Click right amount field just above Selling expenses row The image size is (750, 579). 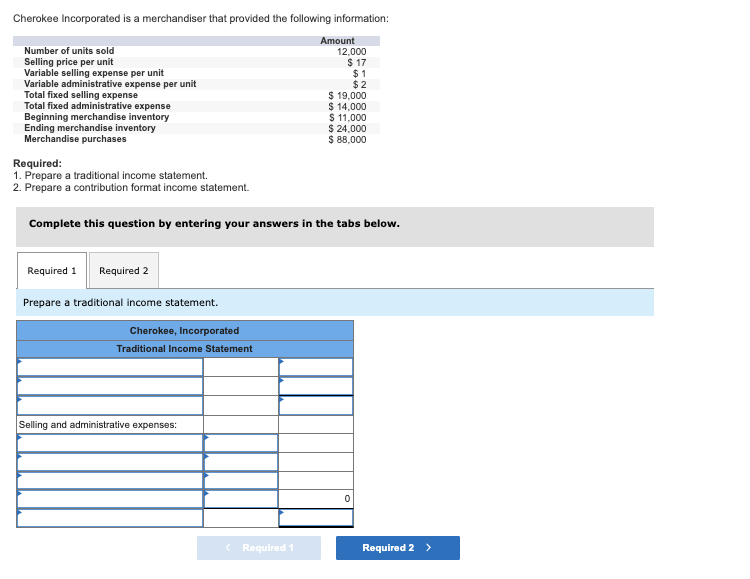click(x=316, y=405)
